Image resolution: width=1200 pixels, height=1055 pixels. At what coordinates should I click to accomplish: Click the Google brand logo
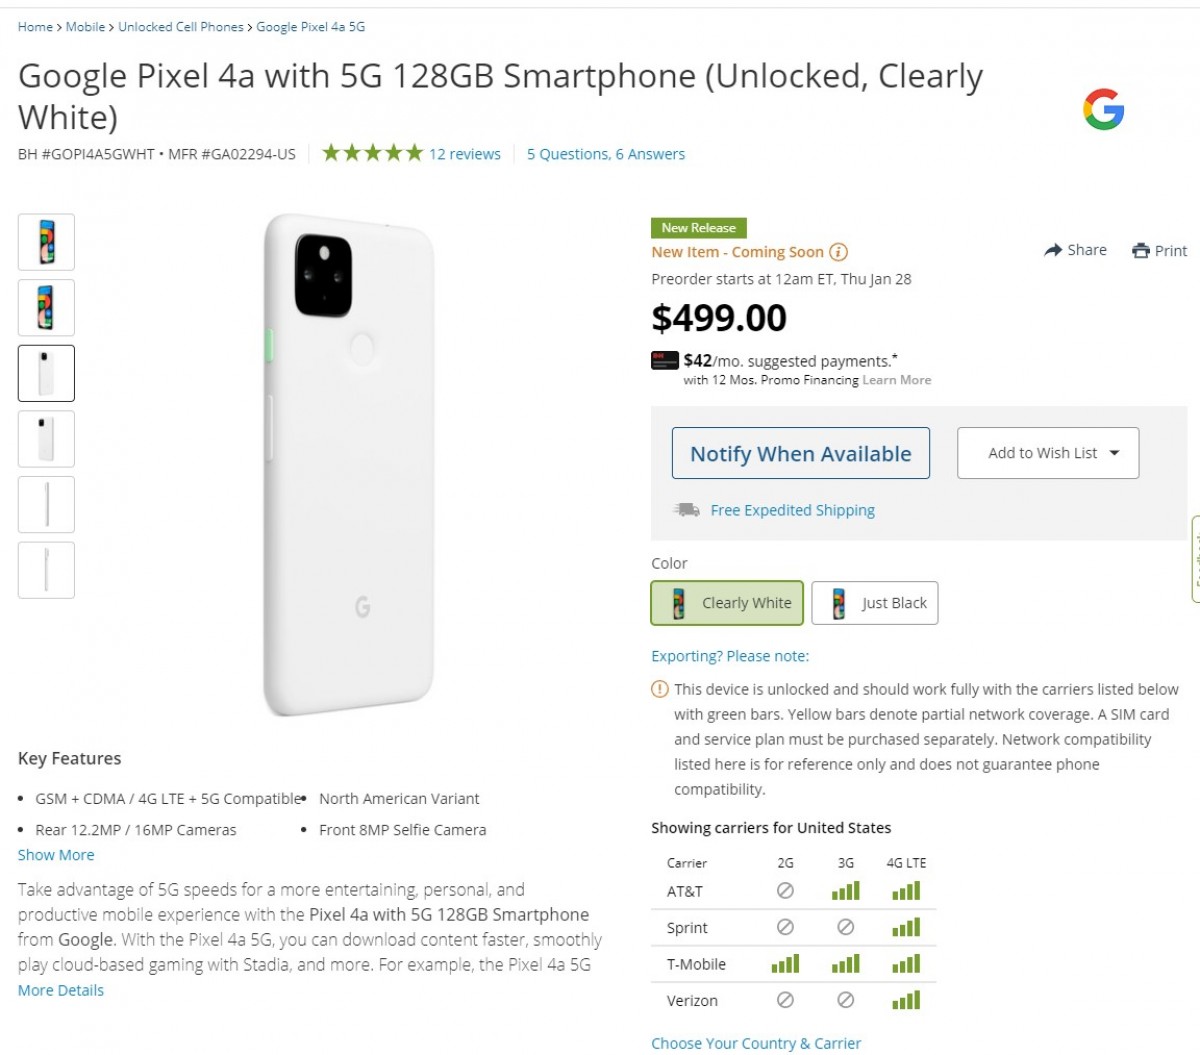(1105, 110)
